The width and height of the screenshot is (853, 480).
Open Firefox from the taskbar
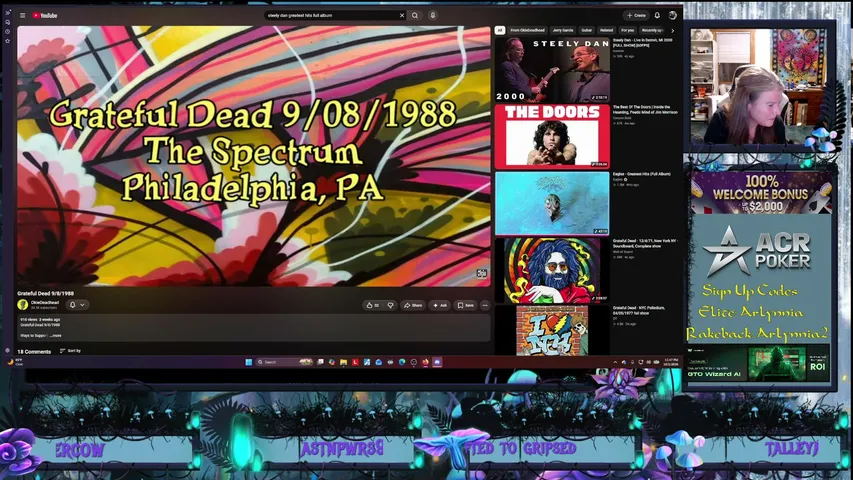[x=425, y=362]
